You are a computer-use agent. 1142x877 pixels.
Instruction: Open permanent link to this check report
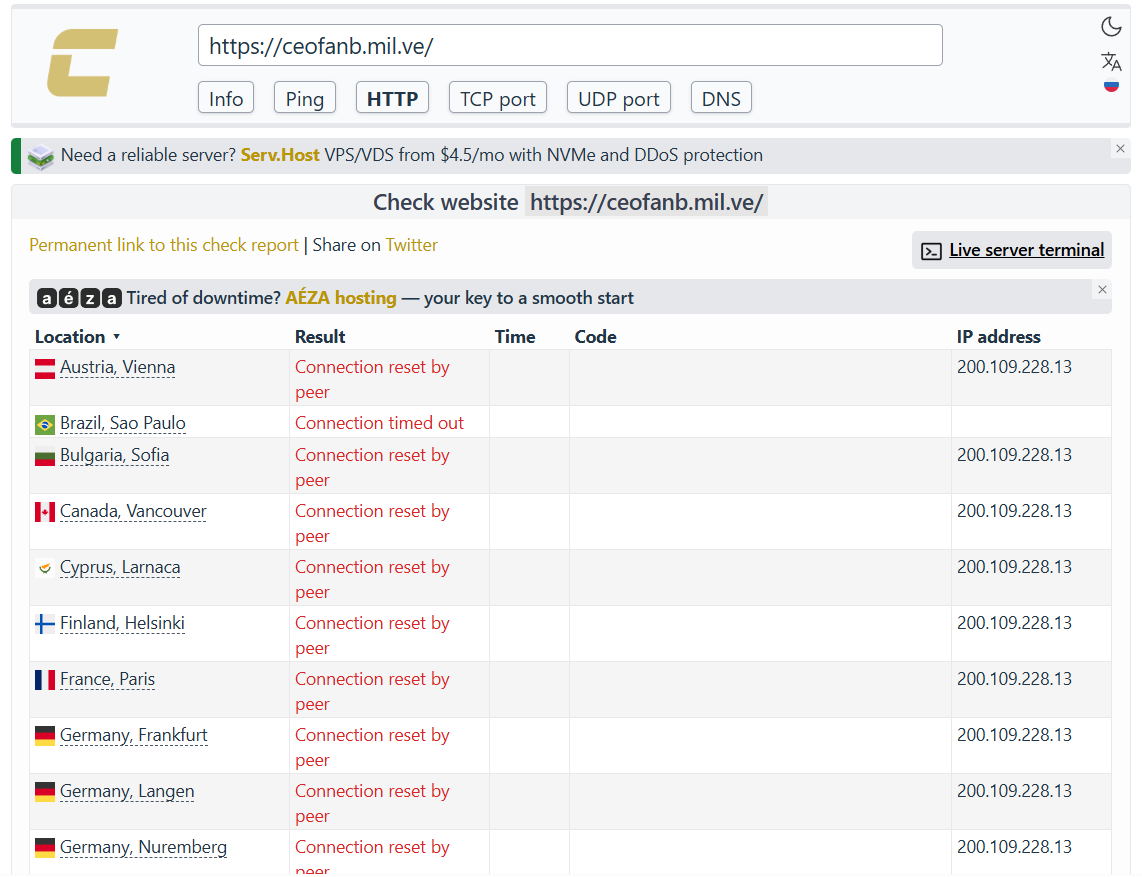coord(164,245)
